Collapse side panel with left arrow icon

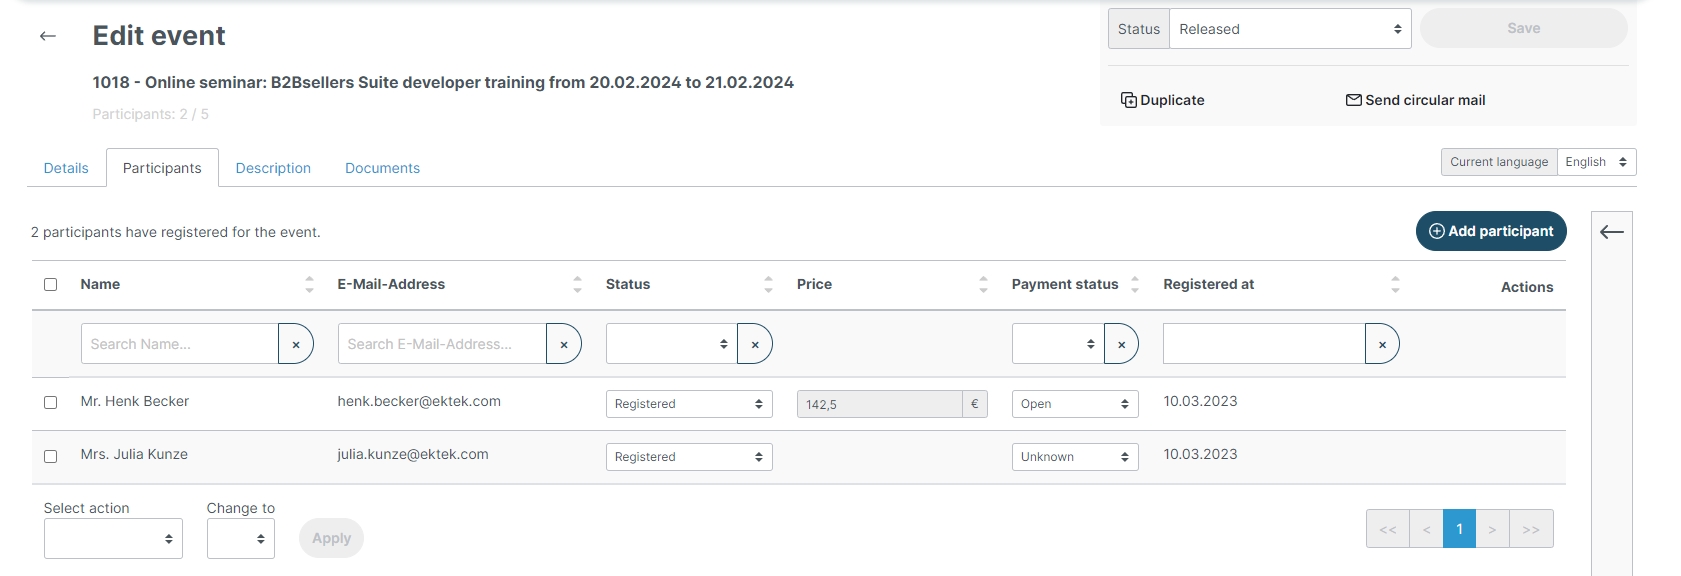(1611, 232)
